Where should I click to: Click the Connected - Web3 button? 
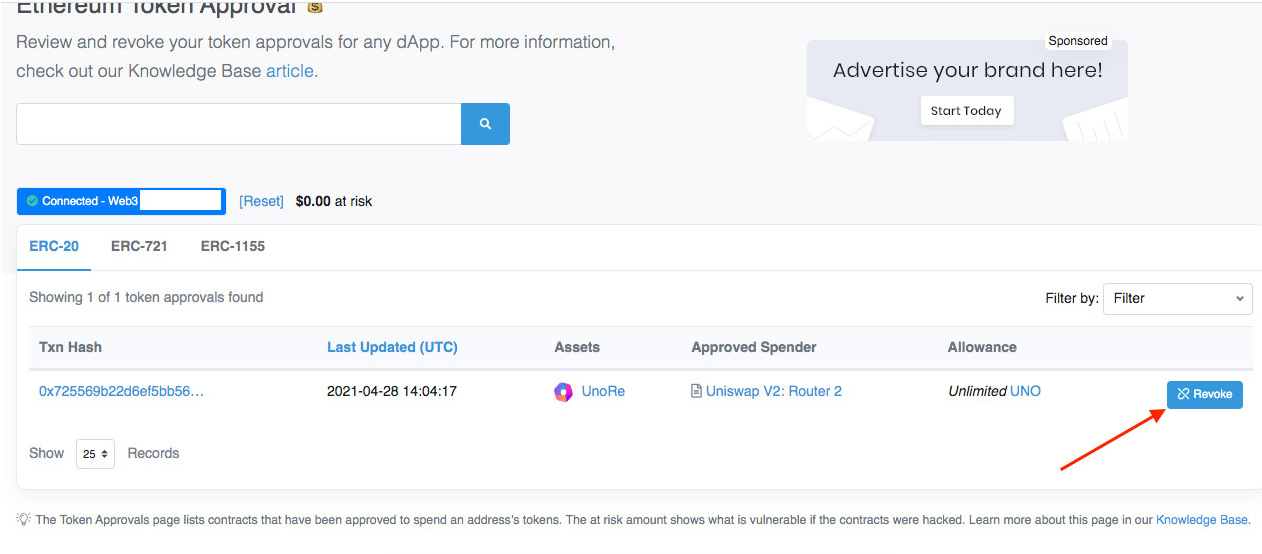(121, 201)
